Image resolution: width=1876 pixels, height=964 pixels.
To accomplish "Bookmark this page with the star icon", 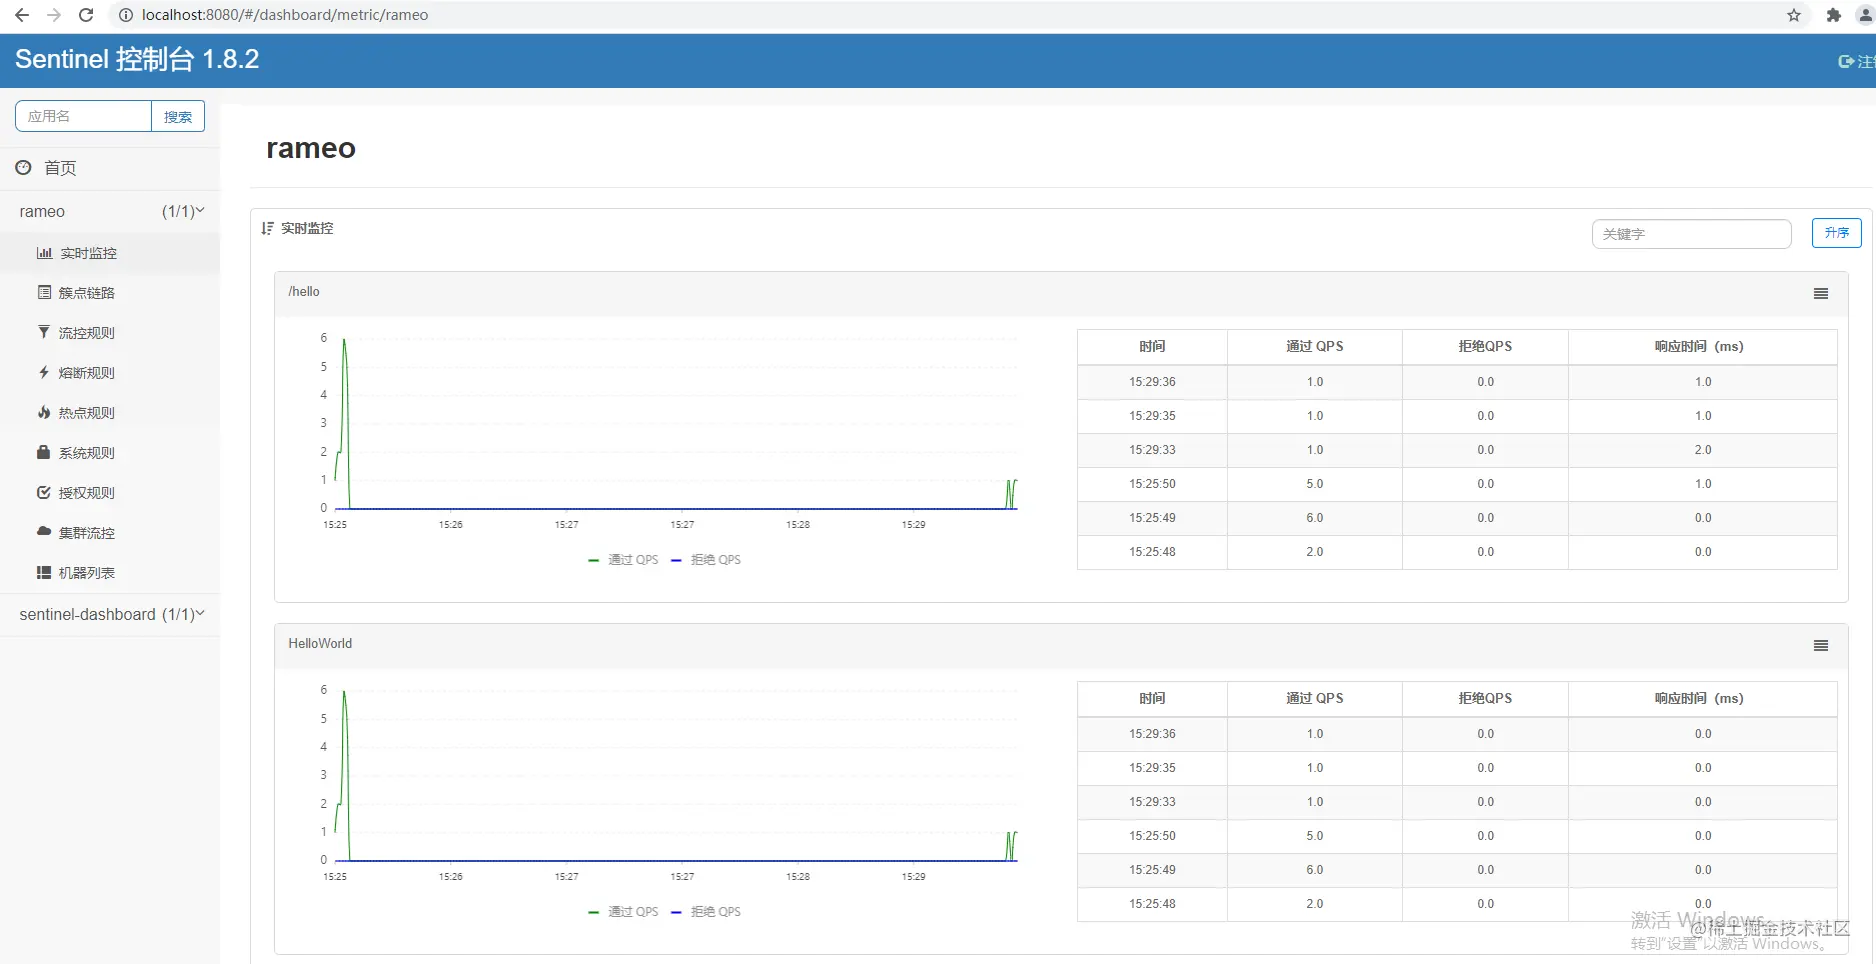I will click(x=1794, y=15).
